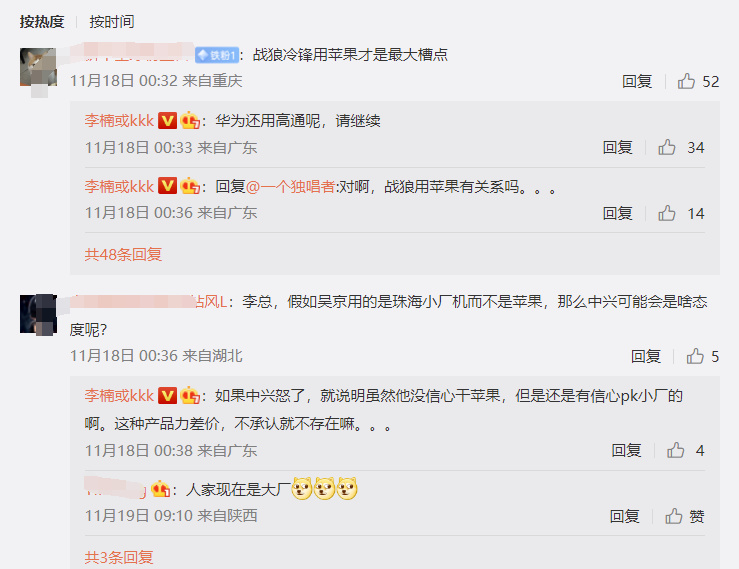Like the reply with 34 likes
Viewport: 739px width, 569px height.
click(667, 148)
